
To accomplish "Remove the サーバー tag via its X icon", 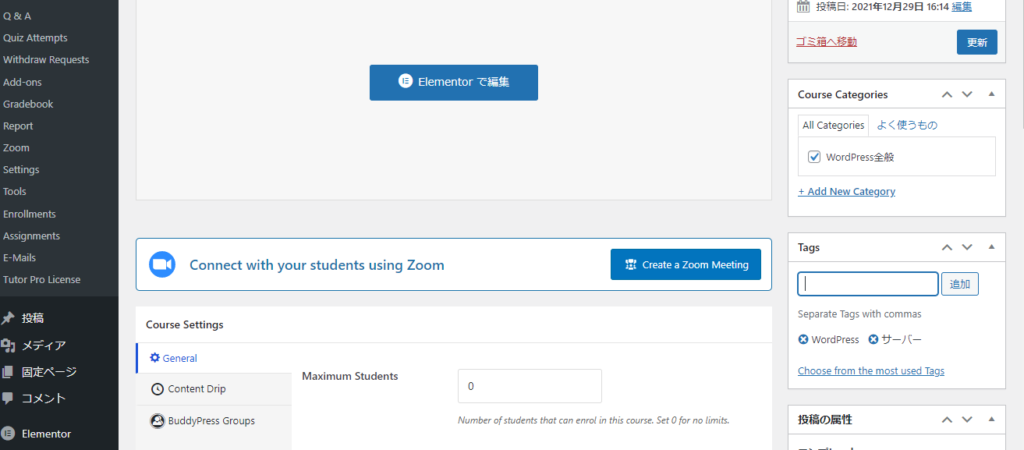I will coord(873,340).
